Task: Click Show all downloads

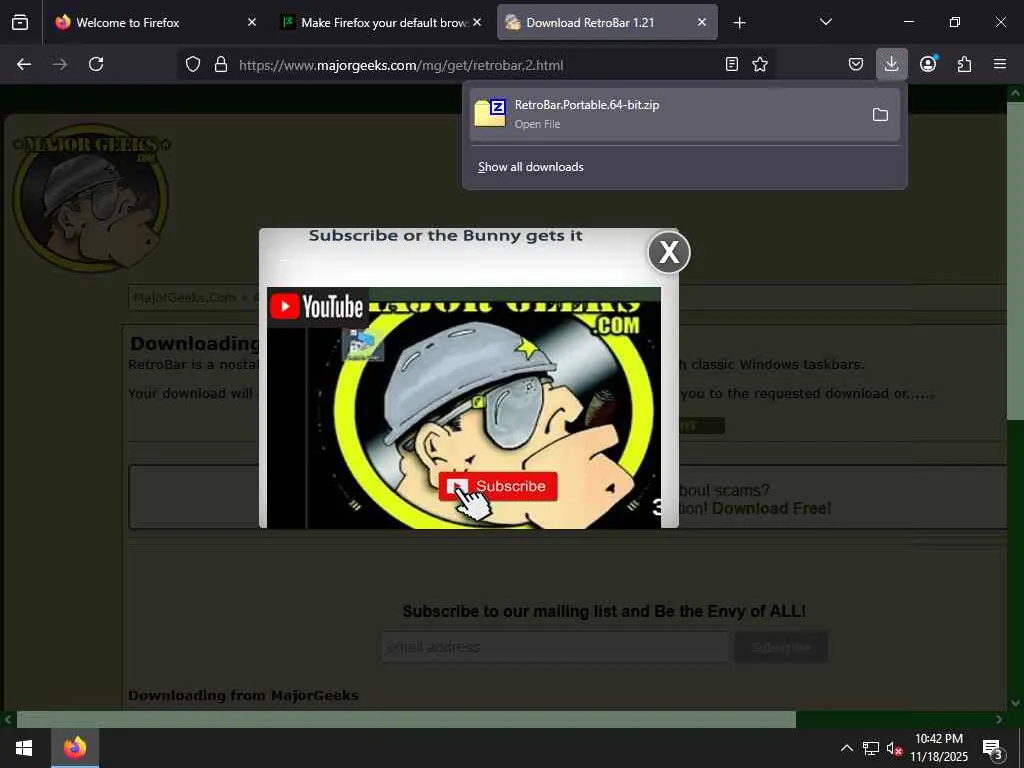Action: coord(530,167)
